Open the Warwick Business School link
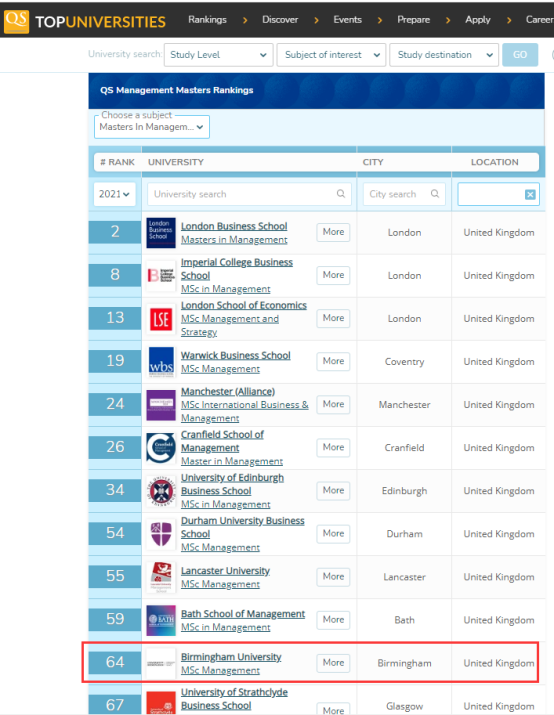554x715 pixels. coord(236,355)
